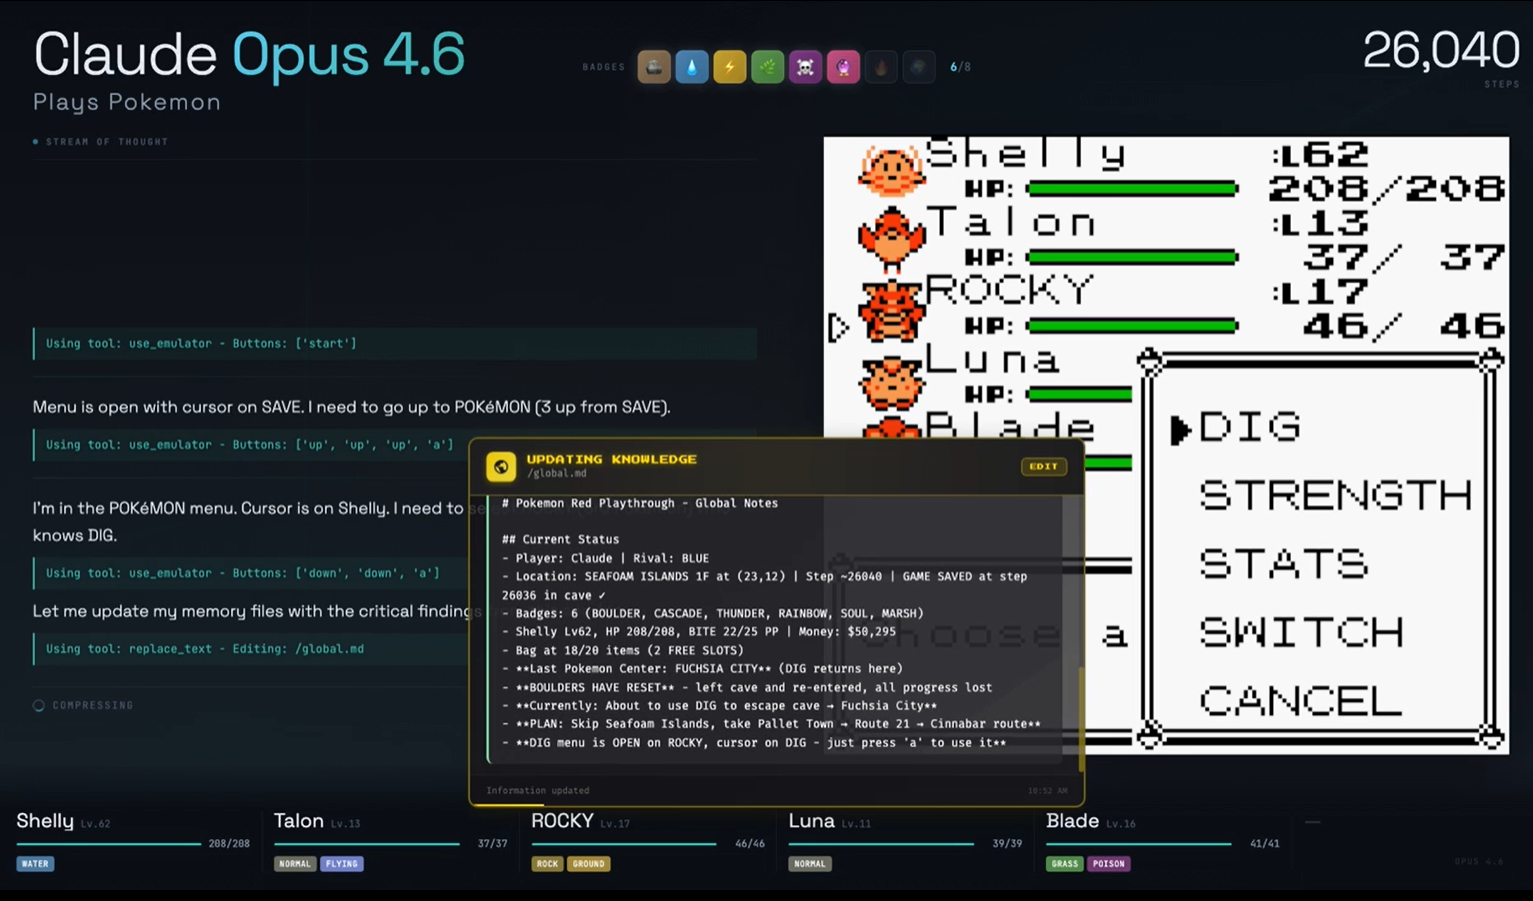Click the gray rock Boulder badge icon
1533x901 pixels.
click(654, 67)
